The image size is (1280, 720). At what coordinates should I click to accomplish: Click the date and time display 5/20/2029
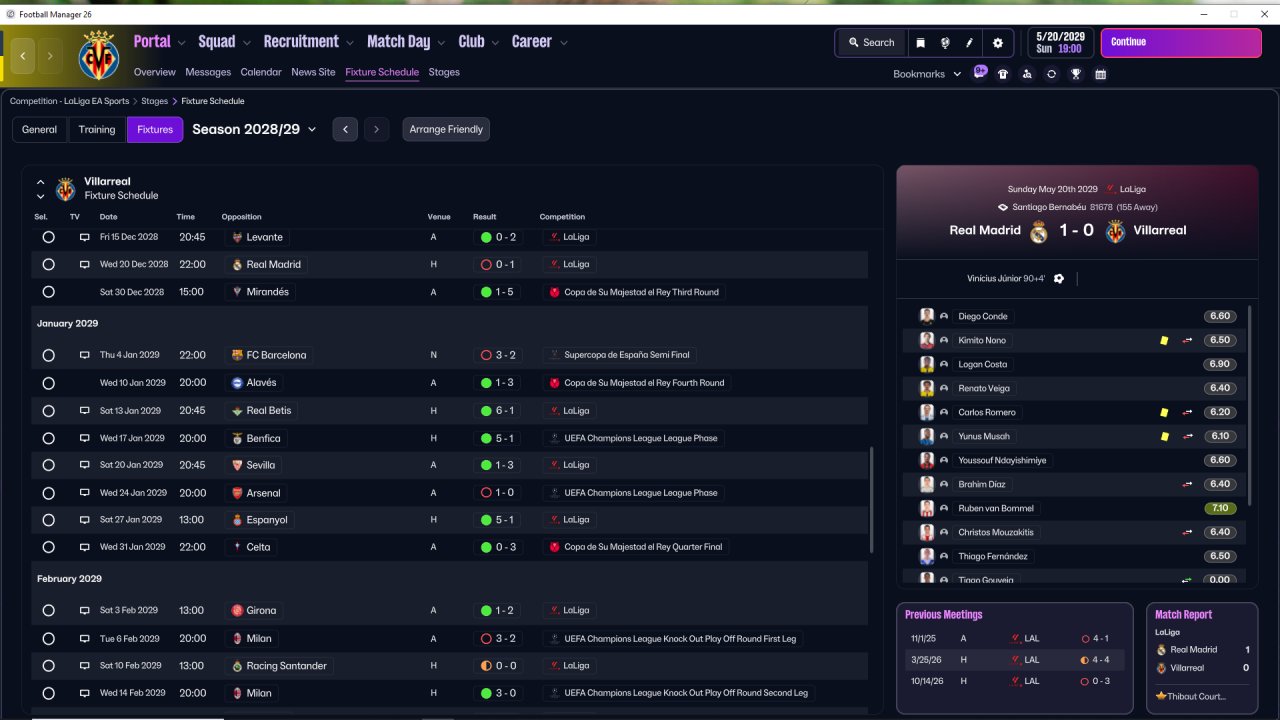(1059, 43)
